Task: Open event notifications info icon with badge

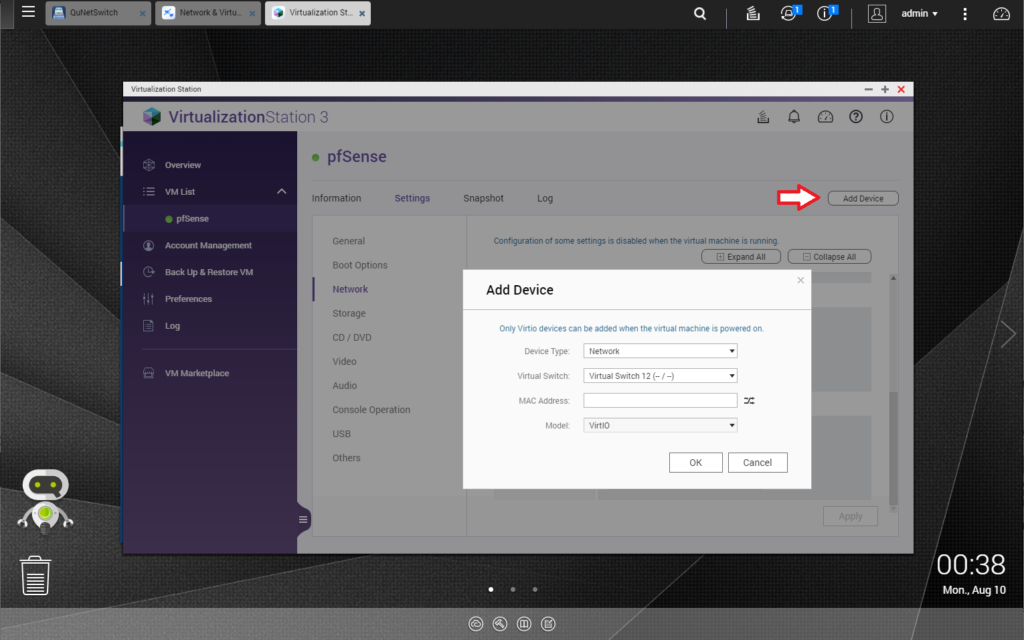Action: pos(826,12)
